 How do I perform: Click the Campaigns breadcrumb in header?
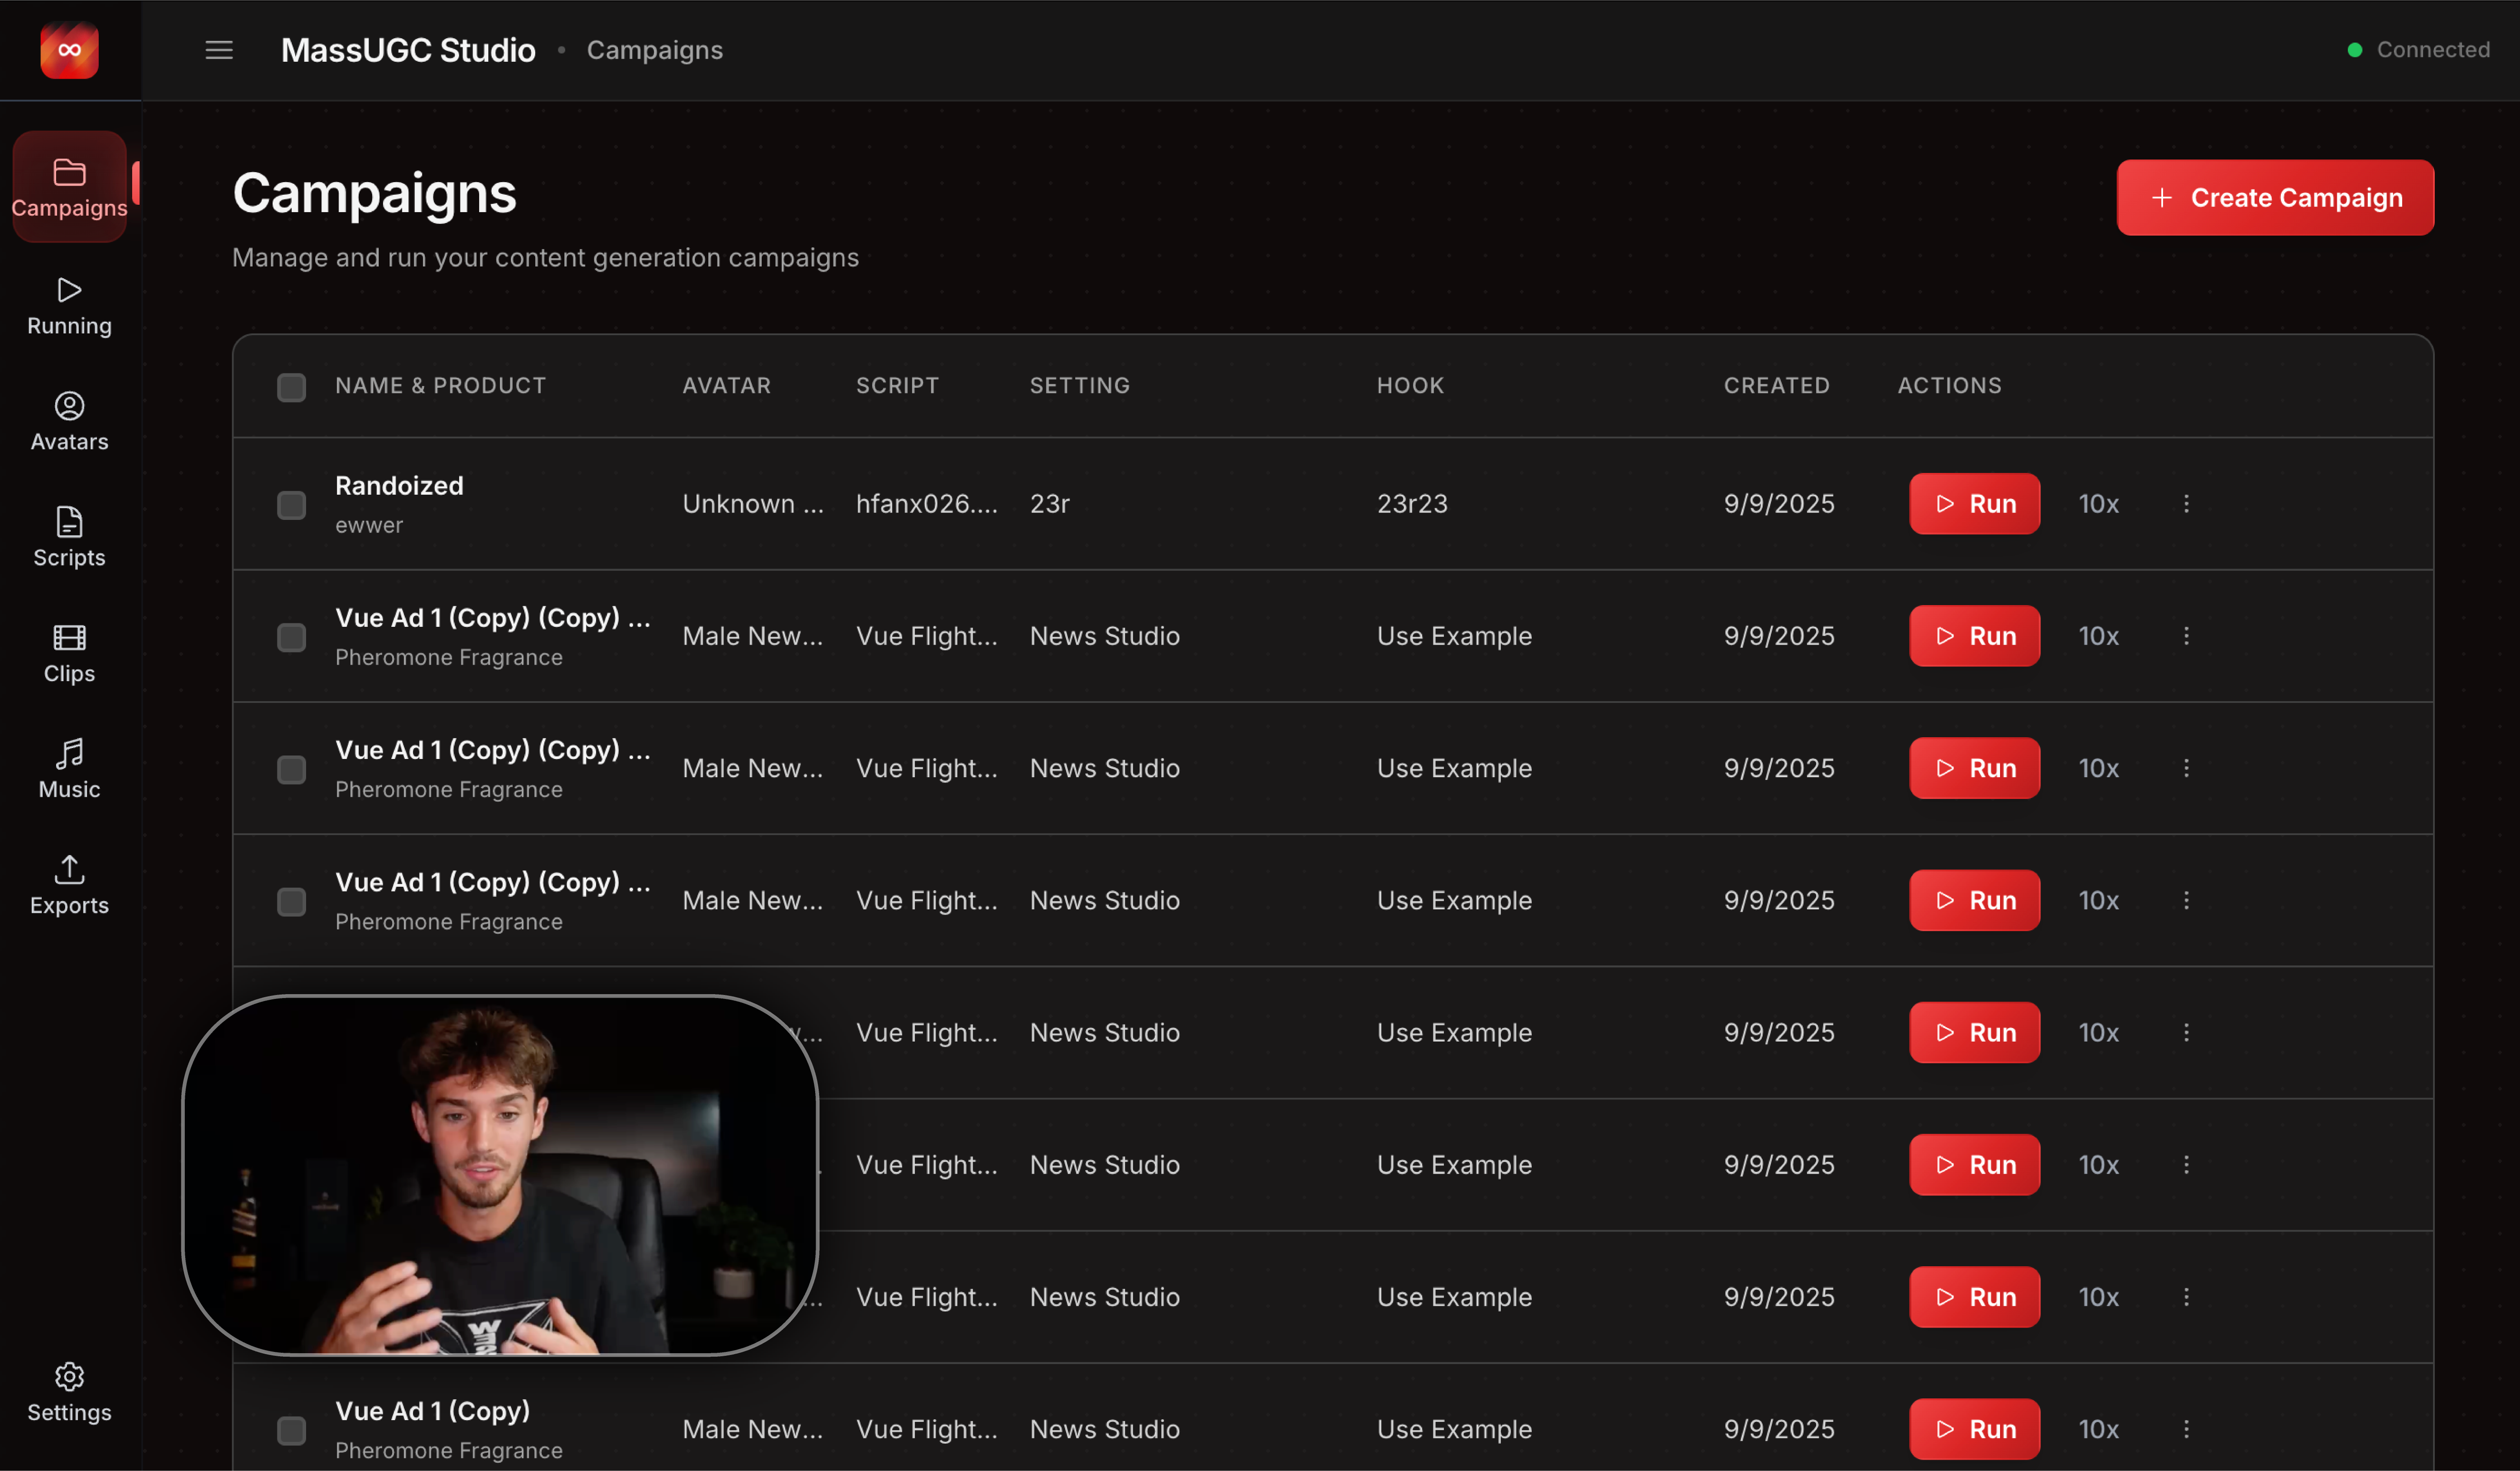654,50
